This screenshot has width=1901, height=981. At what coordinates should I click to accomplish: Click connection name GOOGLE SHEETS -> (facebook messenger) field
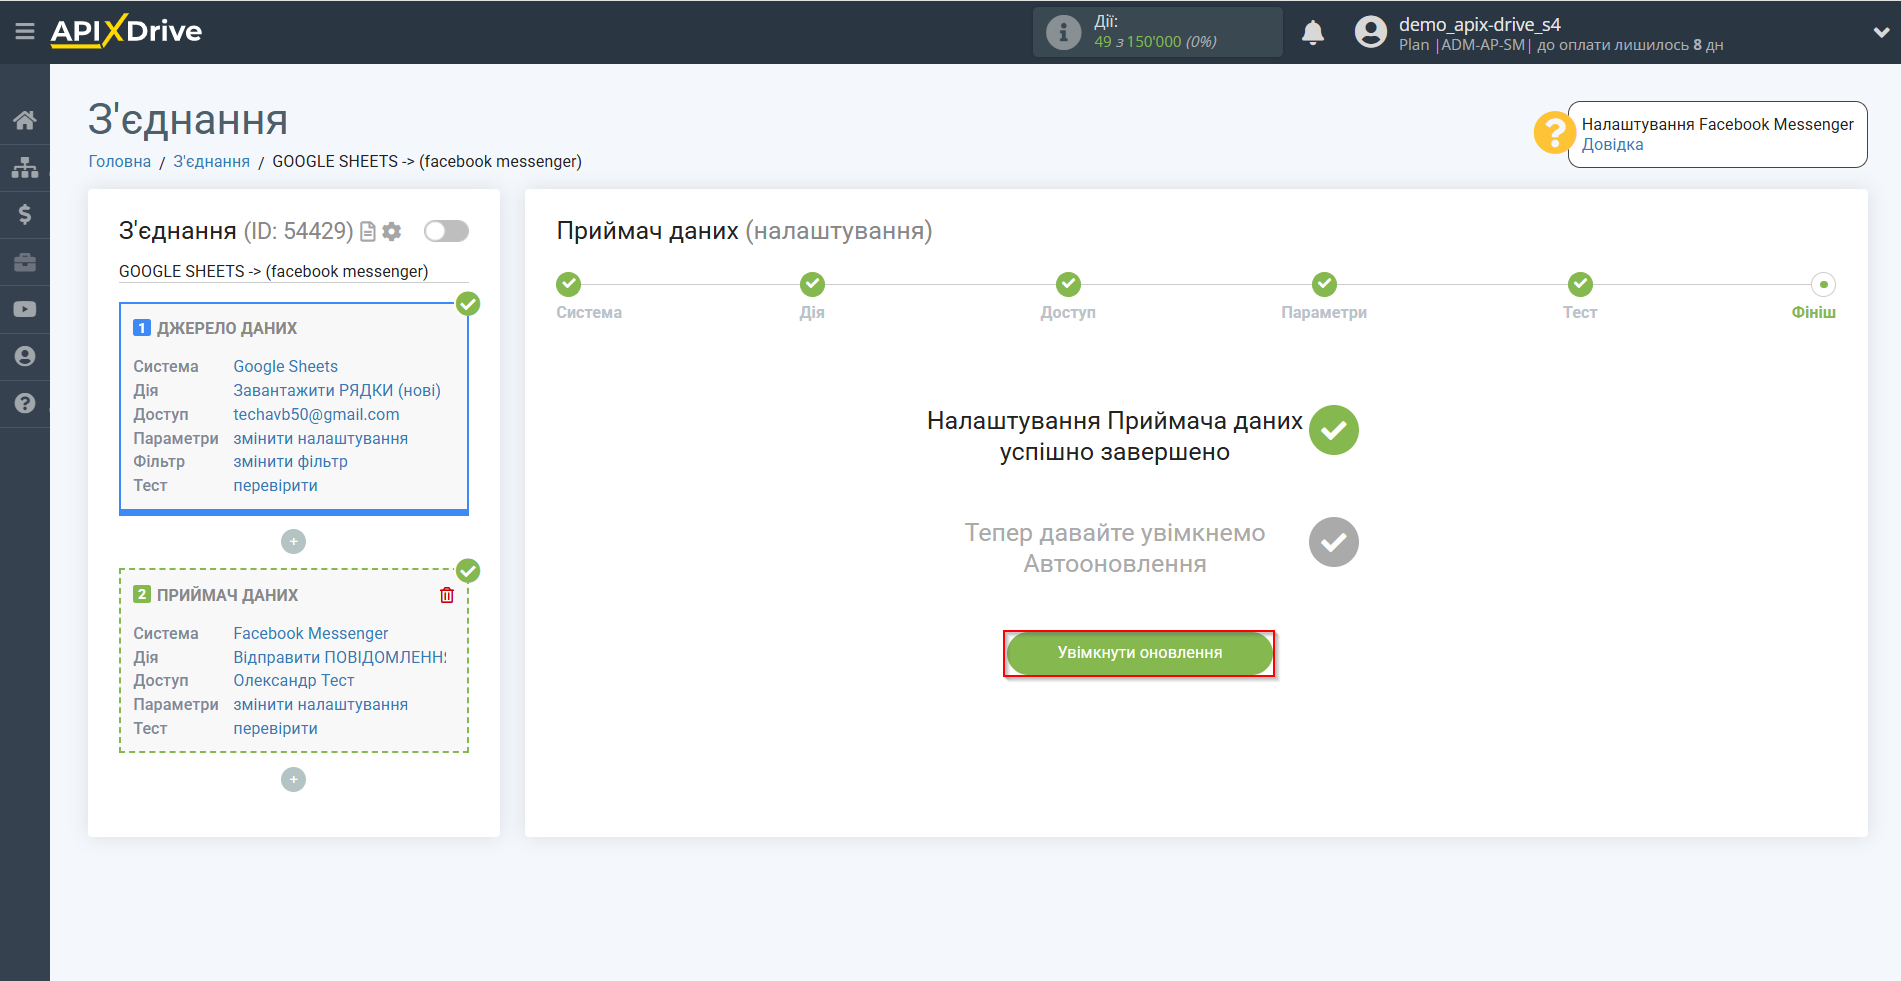coord(293,272)
